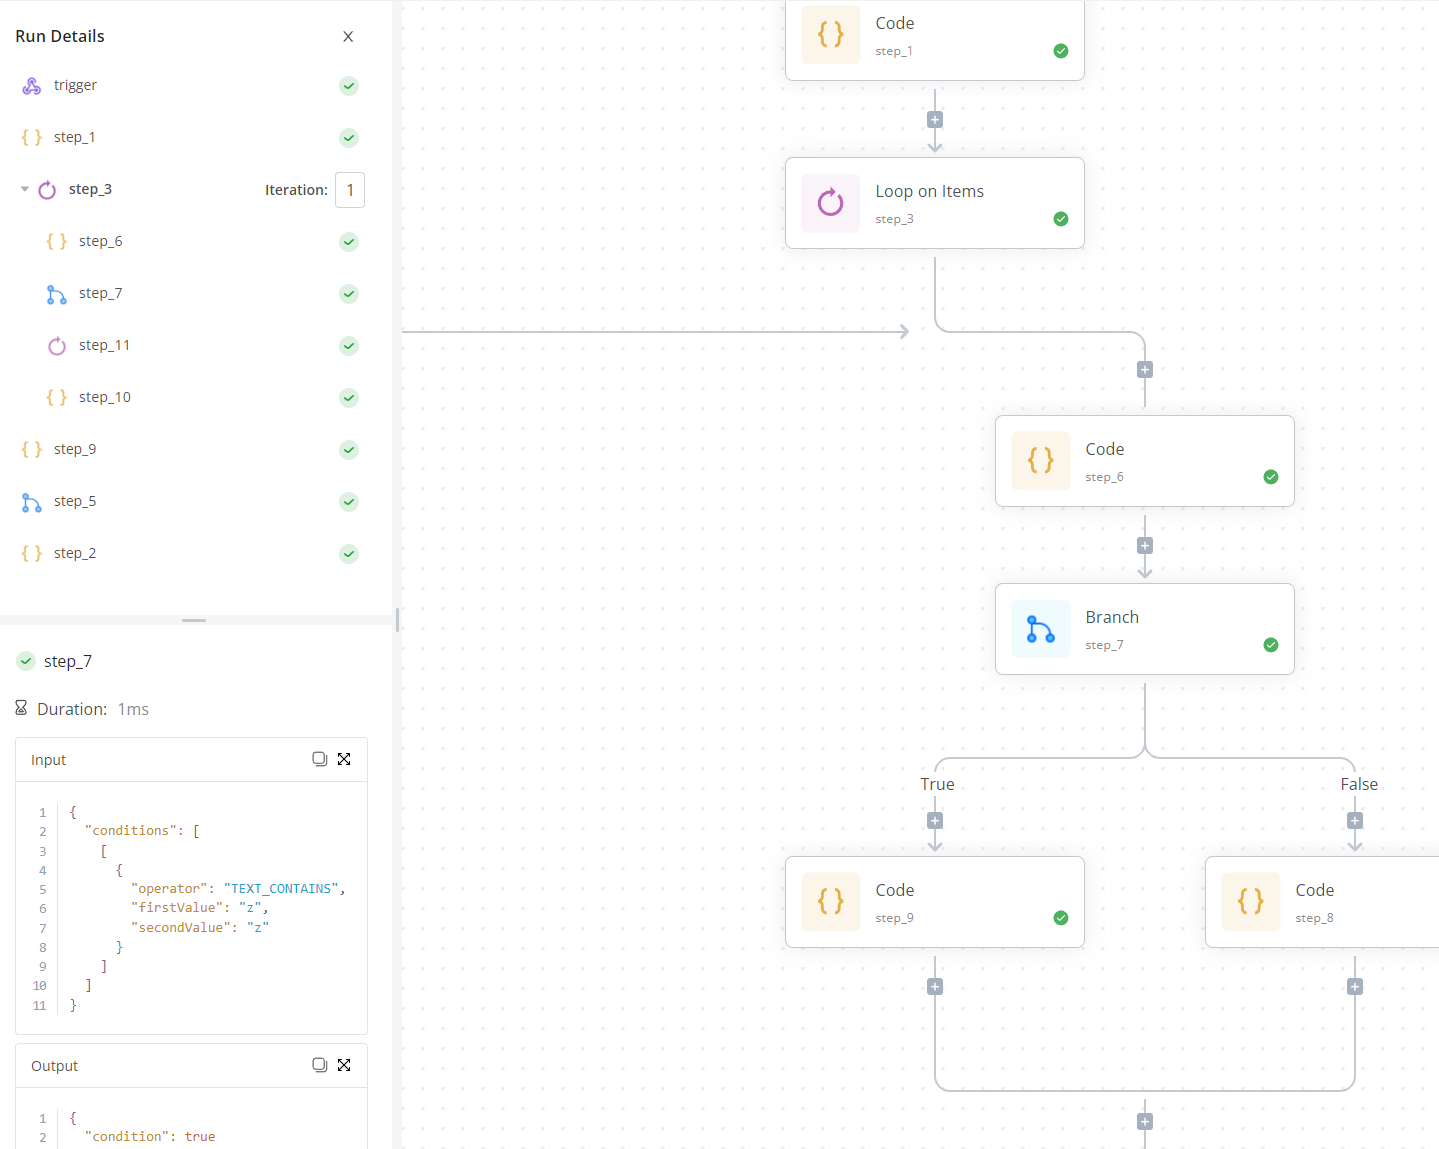This screenshot has height=1149, width=1439.
Task: Click the Code icon on the step_9 node
Action: [830, 901]
